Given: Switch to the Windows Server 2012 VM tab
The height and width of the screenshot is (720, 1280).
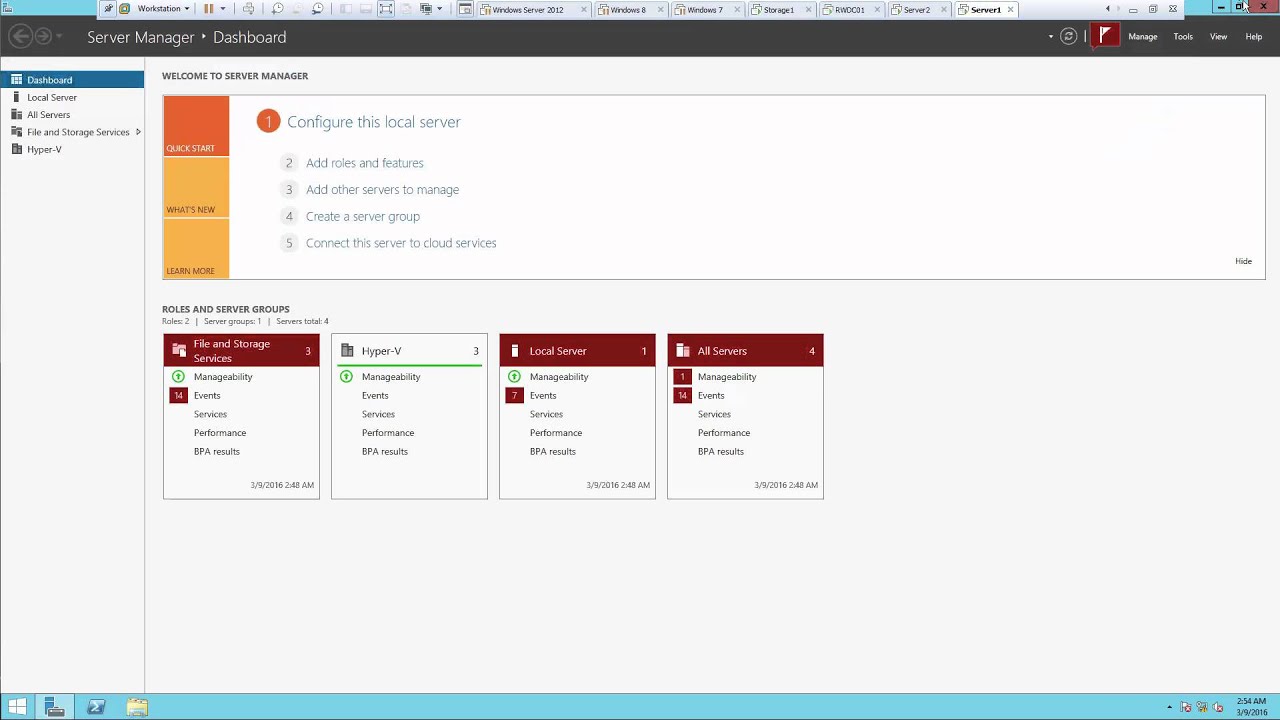Looking at the screenshot, I should 527,10.
